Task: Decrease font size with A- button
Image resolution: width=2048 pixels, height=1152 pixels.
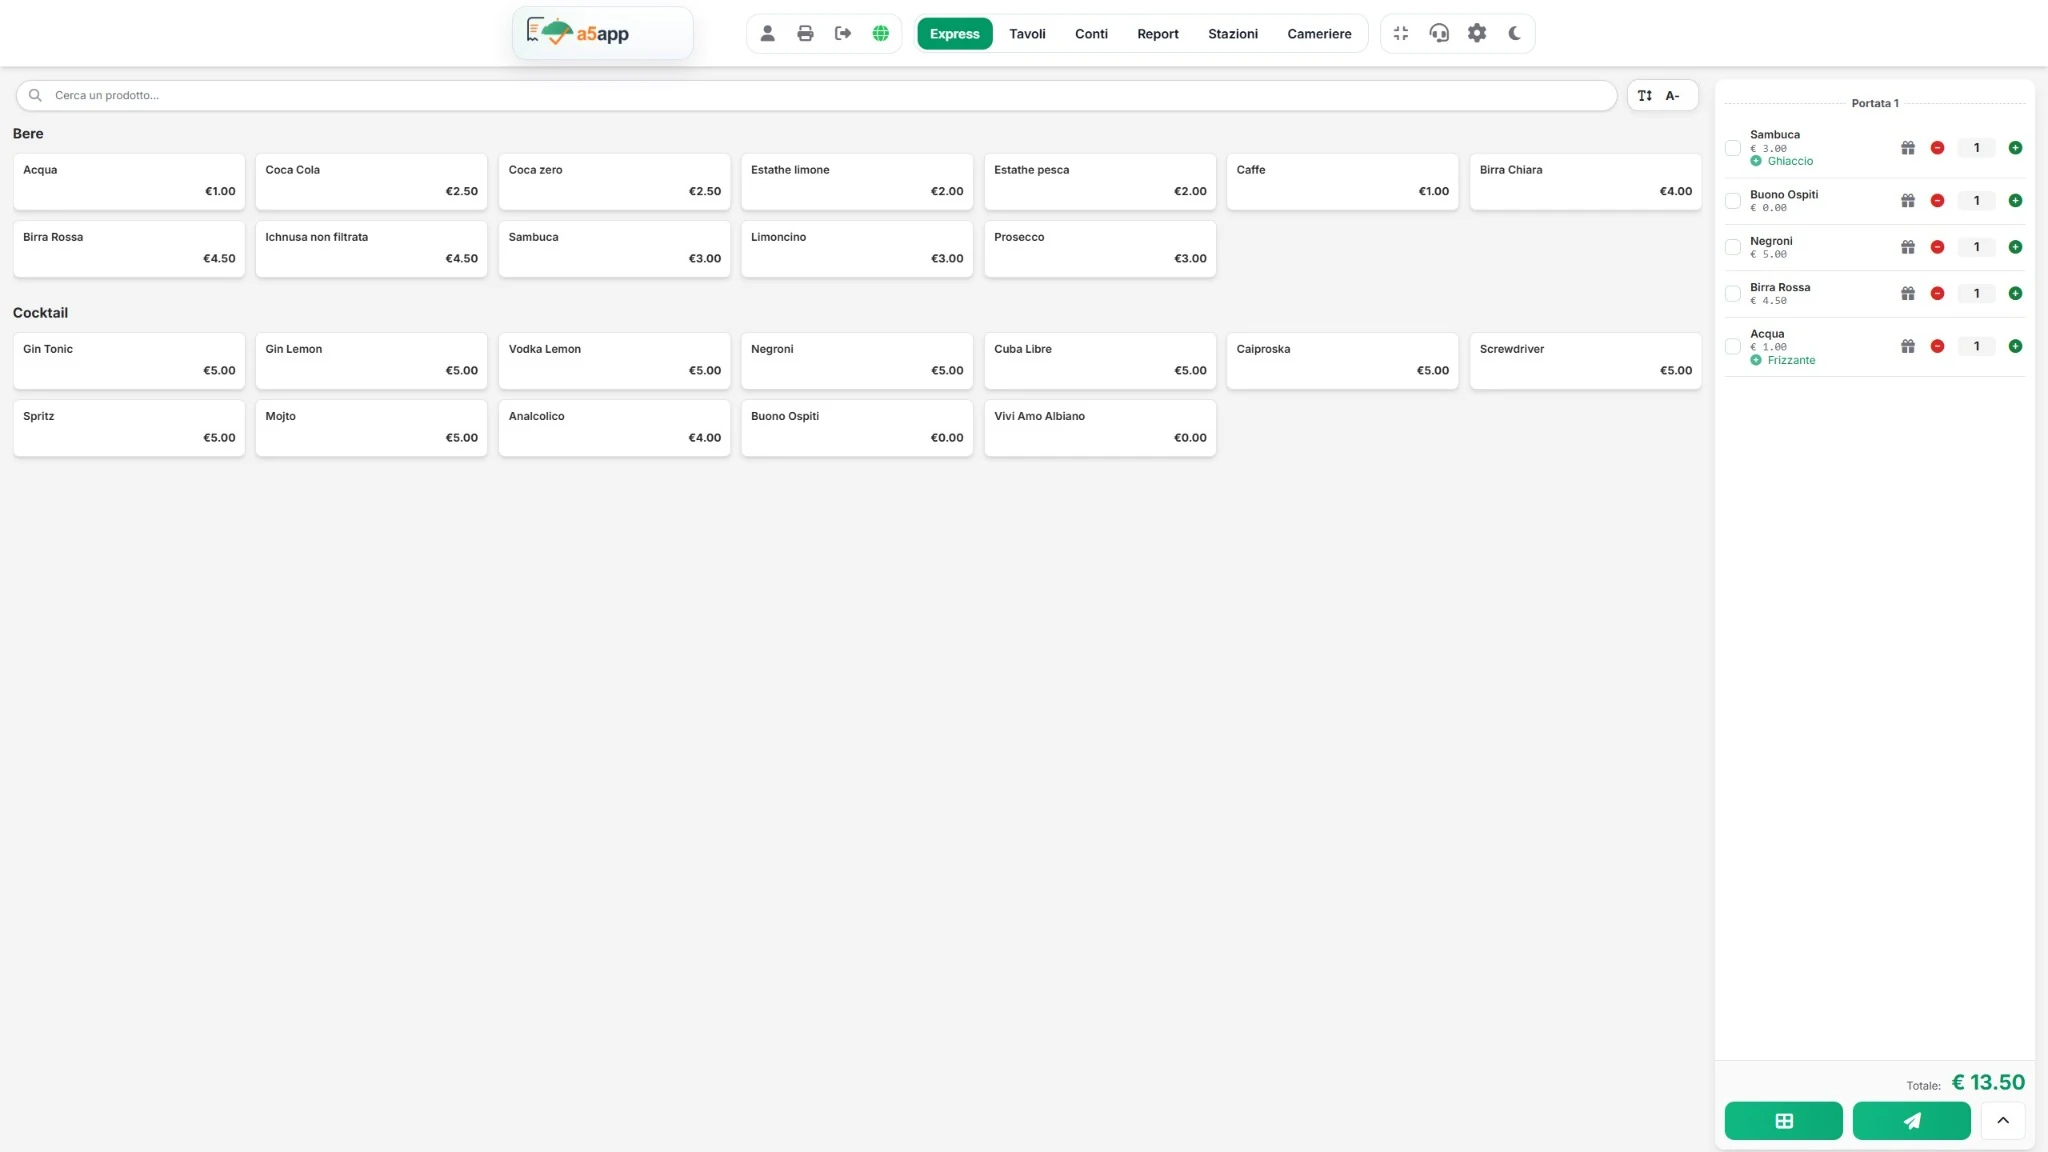Action: [1672, 95]
